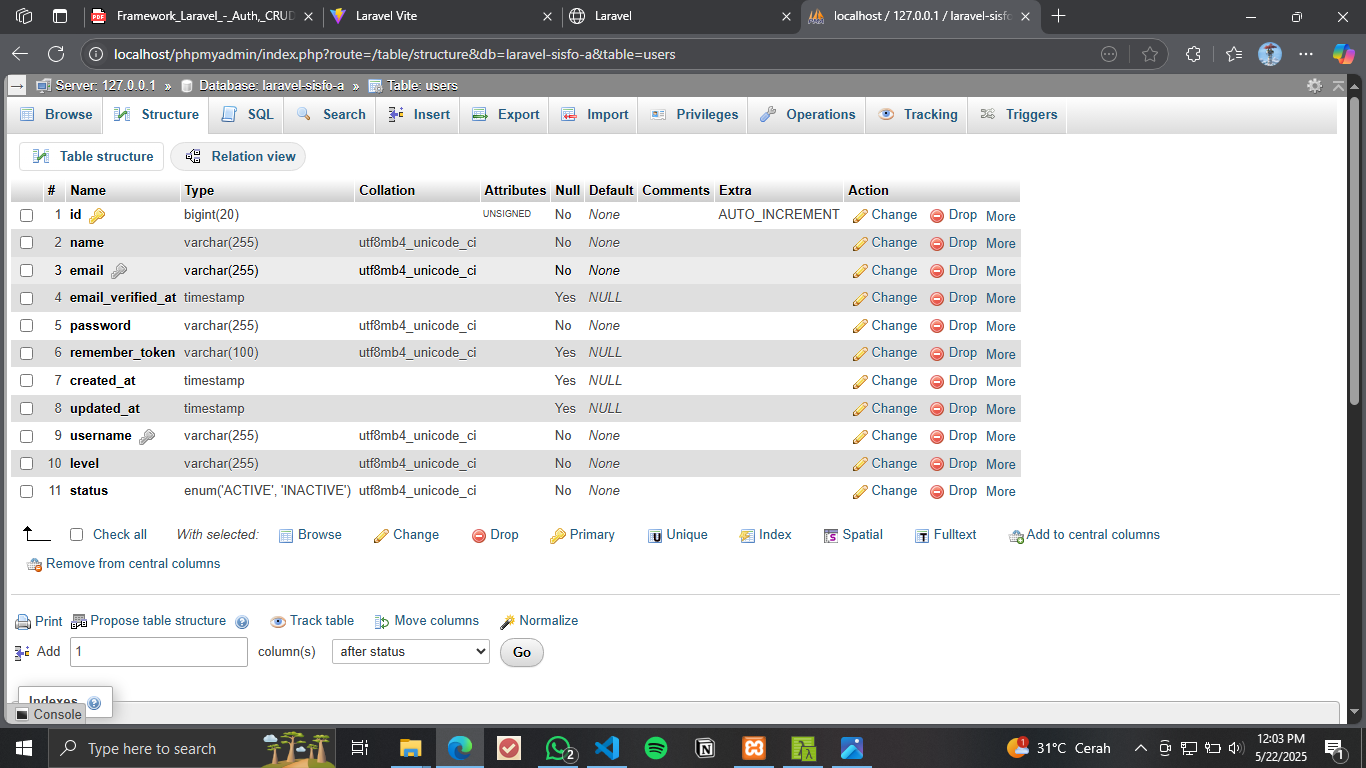
Task: Click the Primary key icon below the table
Action: click(x=558, y=536)
